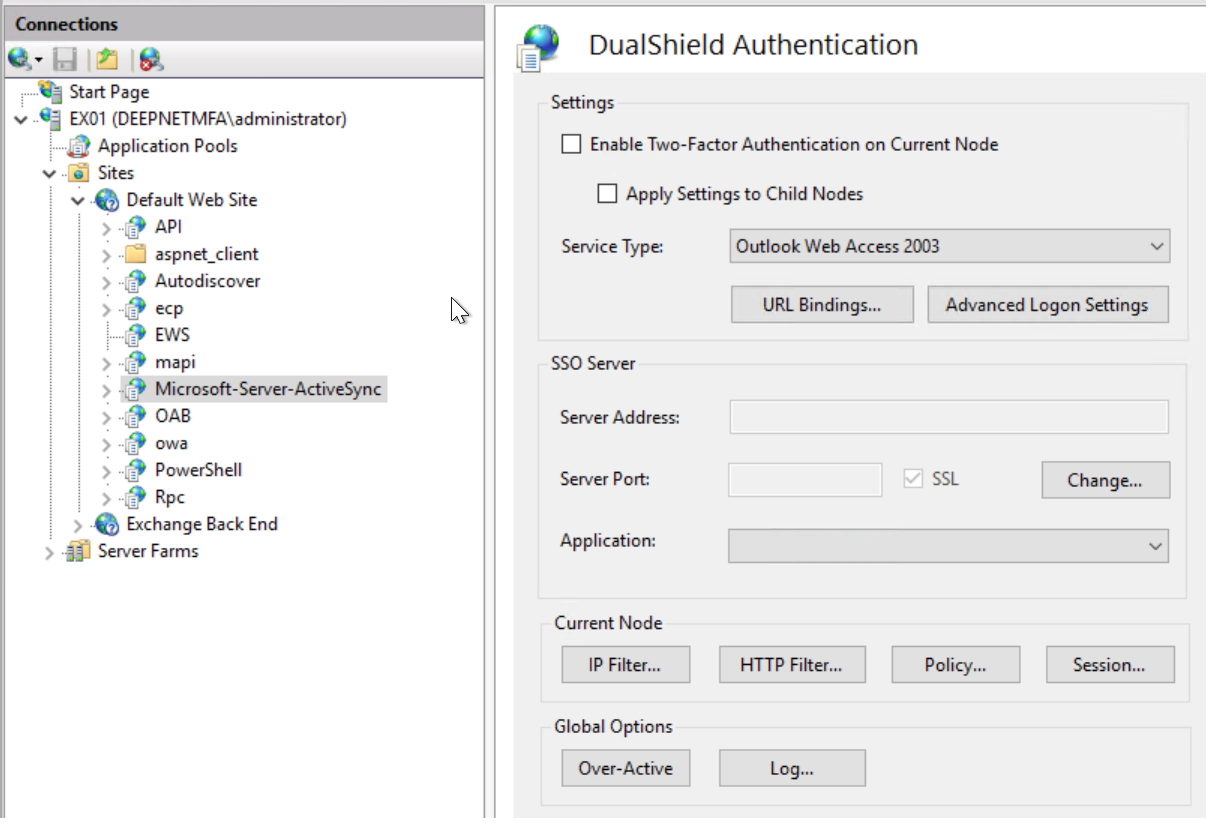
Task: Select the PowerShell tree item
Action: (198, 470)
